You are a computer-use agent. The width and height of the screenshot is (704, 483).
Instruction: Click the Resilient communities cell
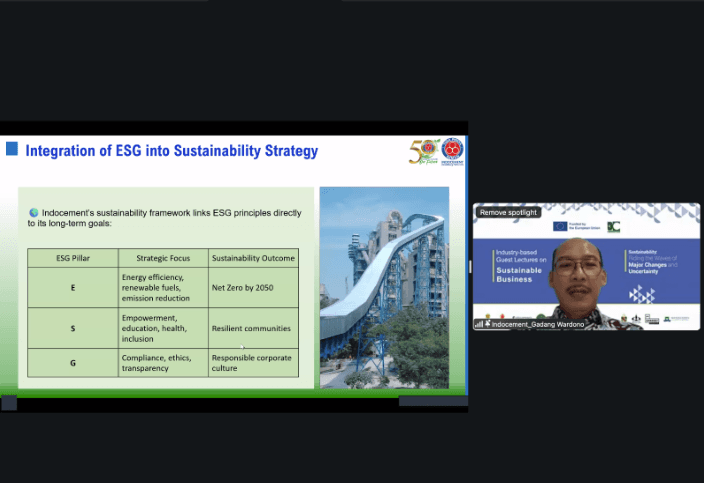tap(253, 328)
